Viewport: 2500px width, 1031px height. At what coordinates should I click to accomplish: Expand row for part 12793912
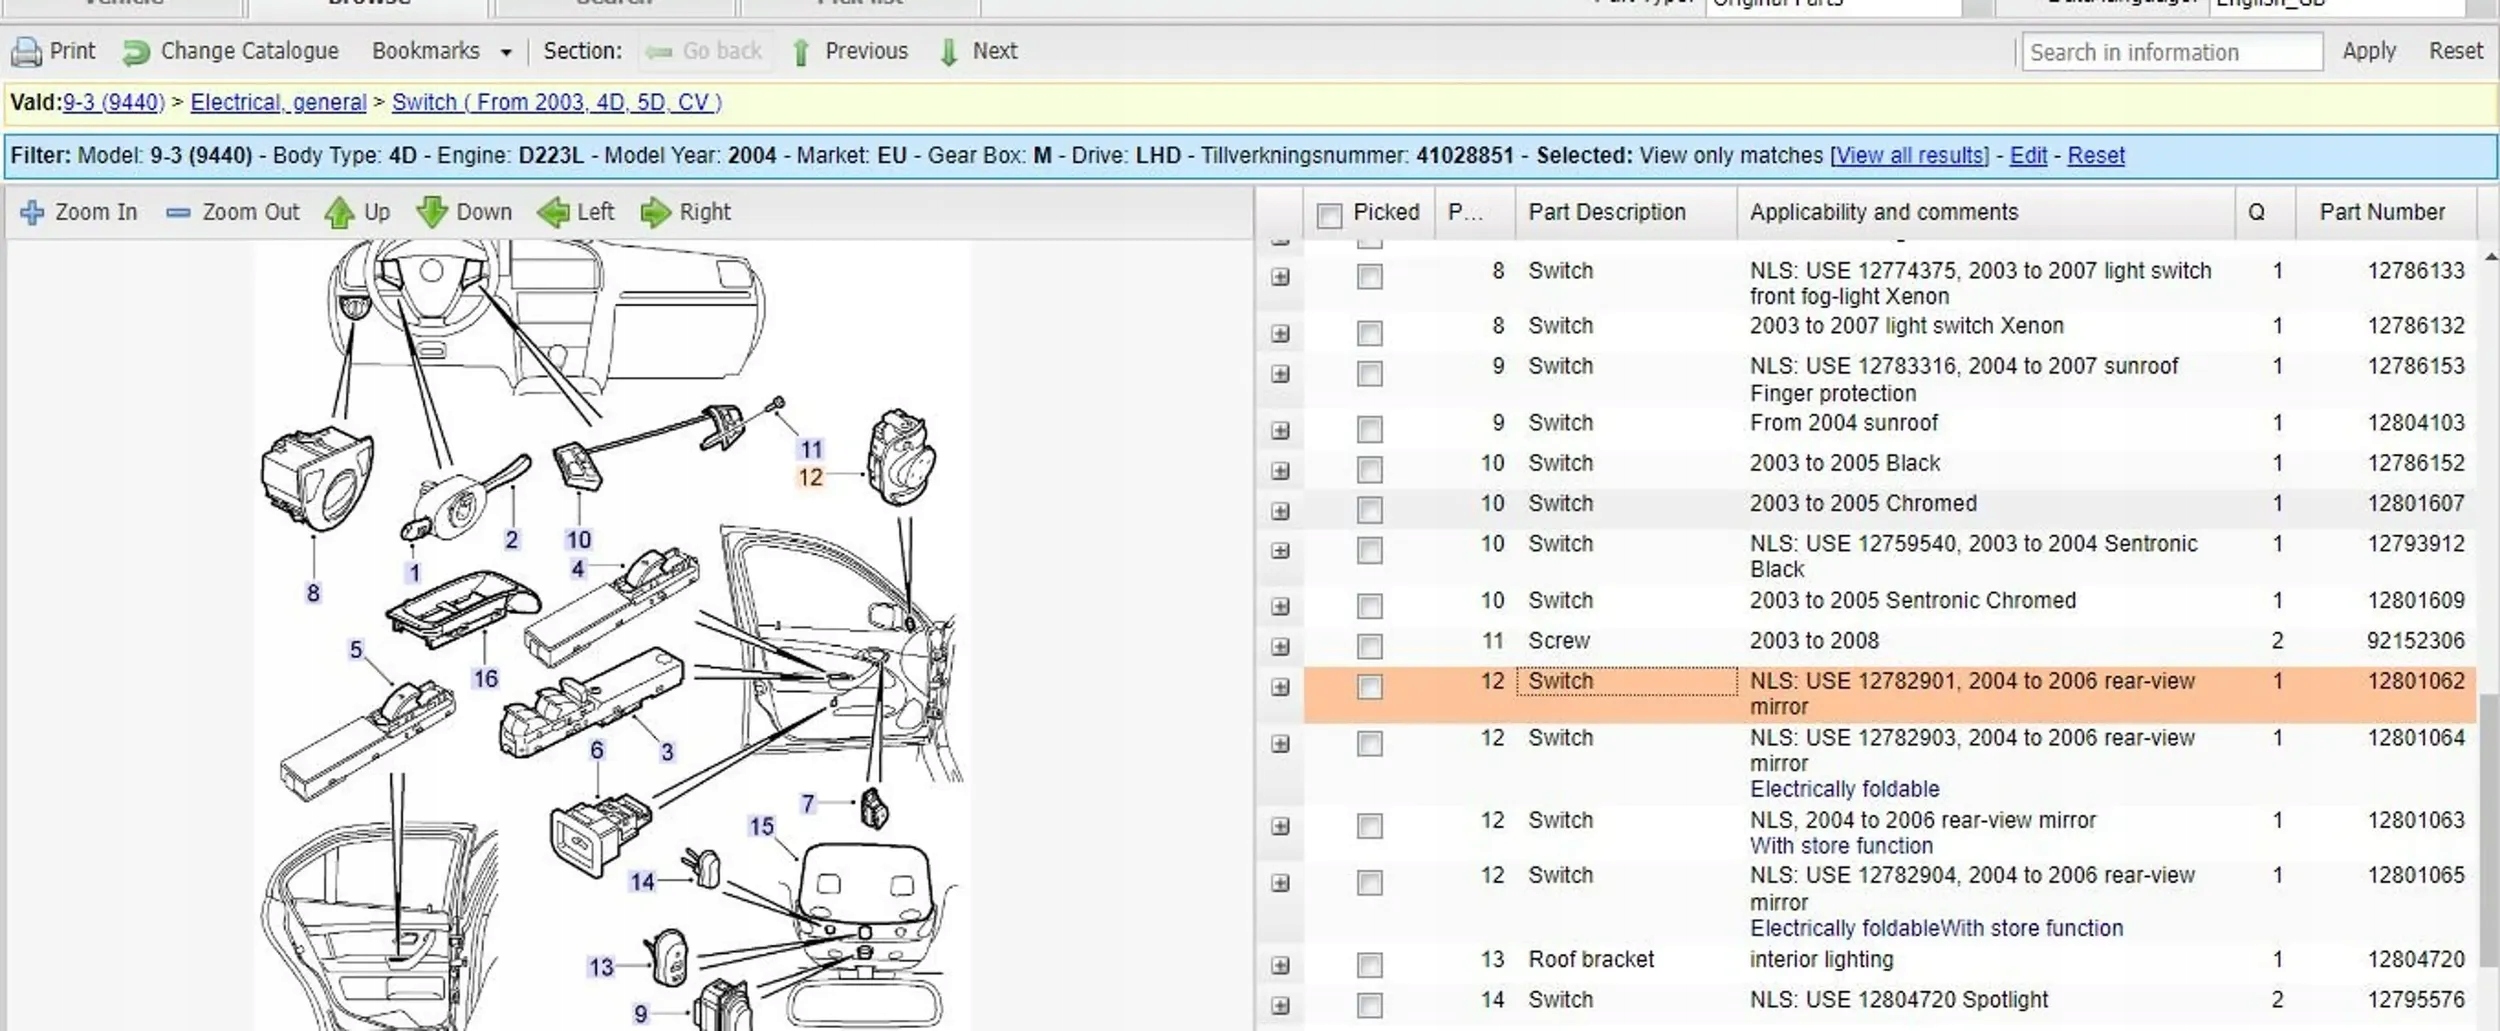click(1280, 551)
